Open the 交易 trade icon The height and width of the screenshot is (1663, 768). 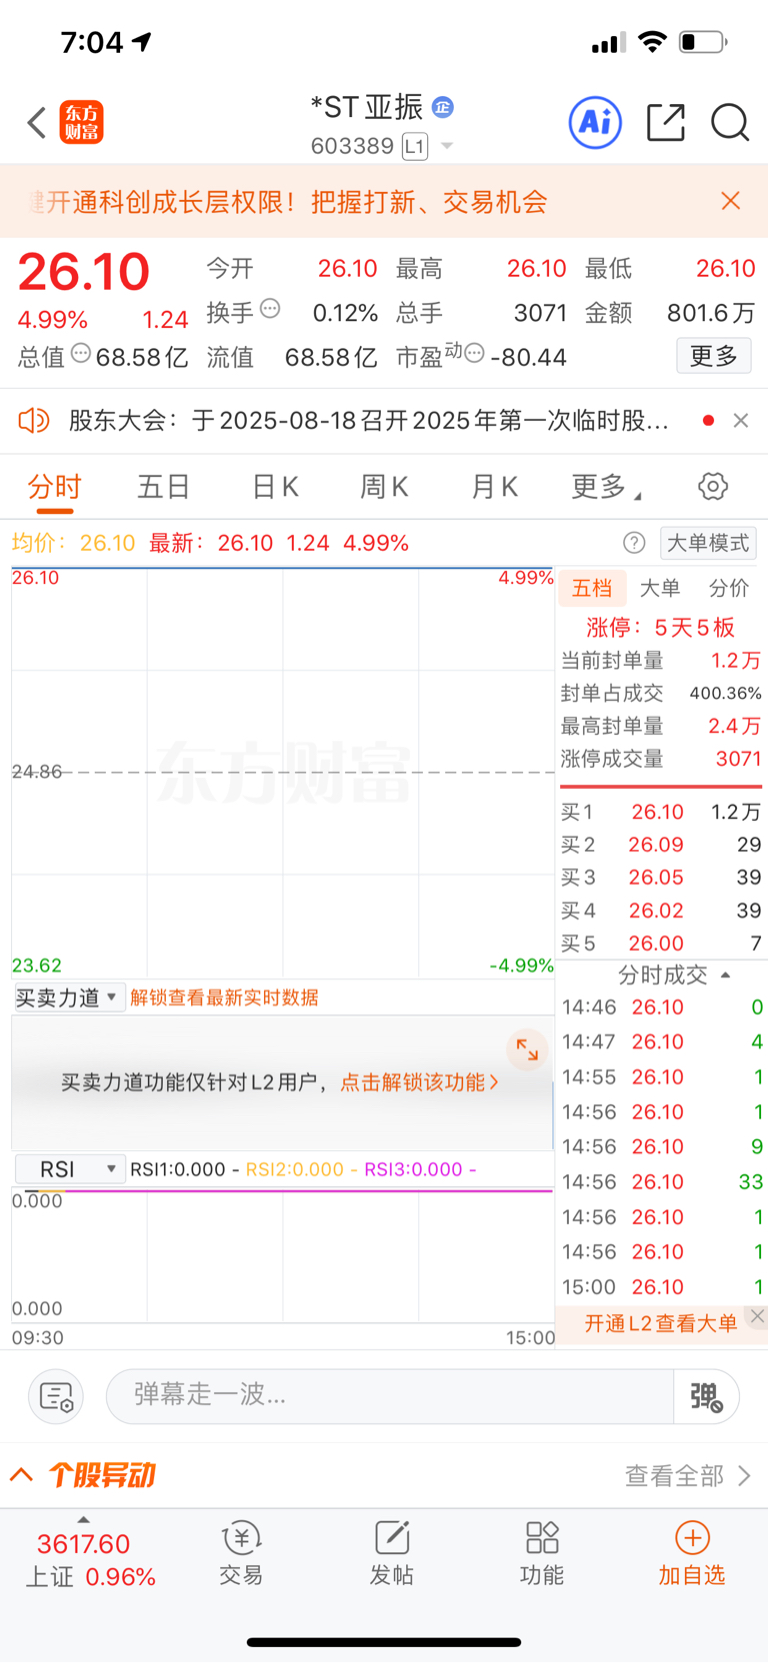pos(241,1553)
